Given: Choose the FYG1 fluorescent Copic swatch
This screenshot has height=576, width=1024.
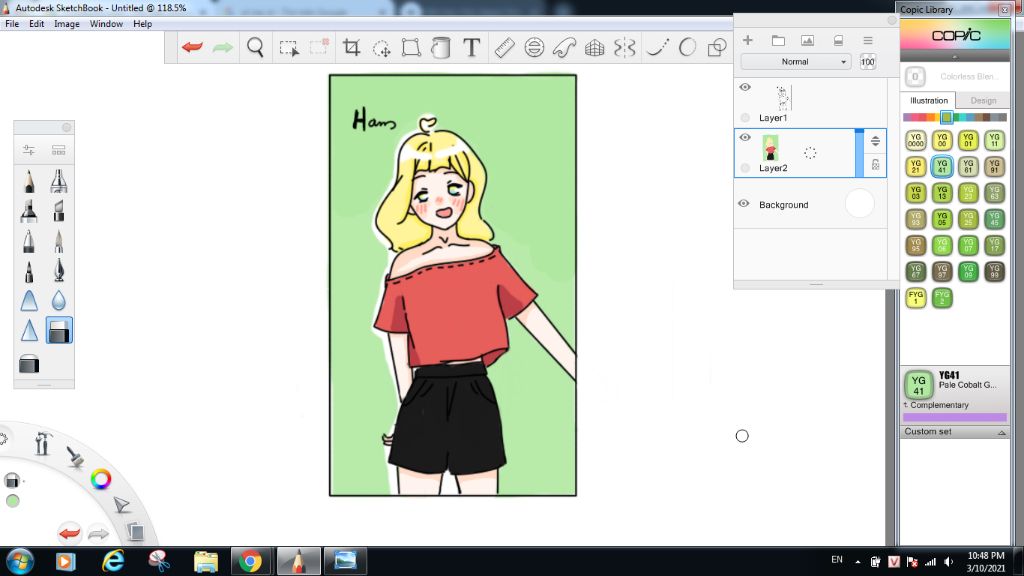Looking at the screenshot, I should click(916, 297).
